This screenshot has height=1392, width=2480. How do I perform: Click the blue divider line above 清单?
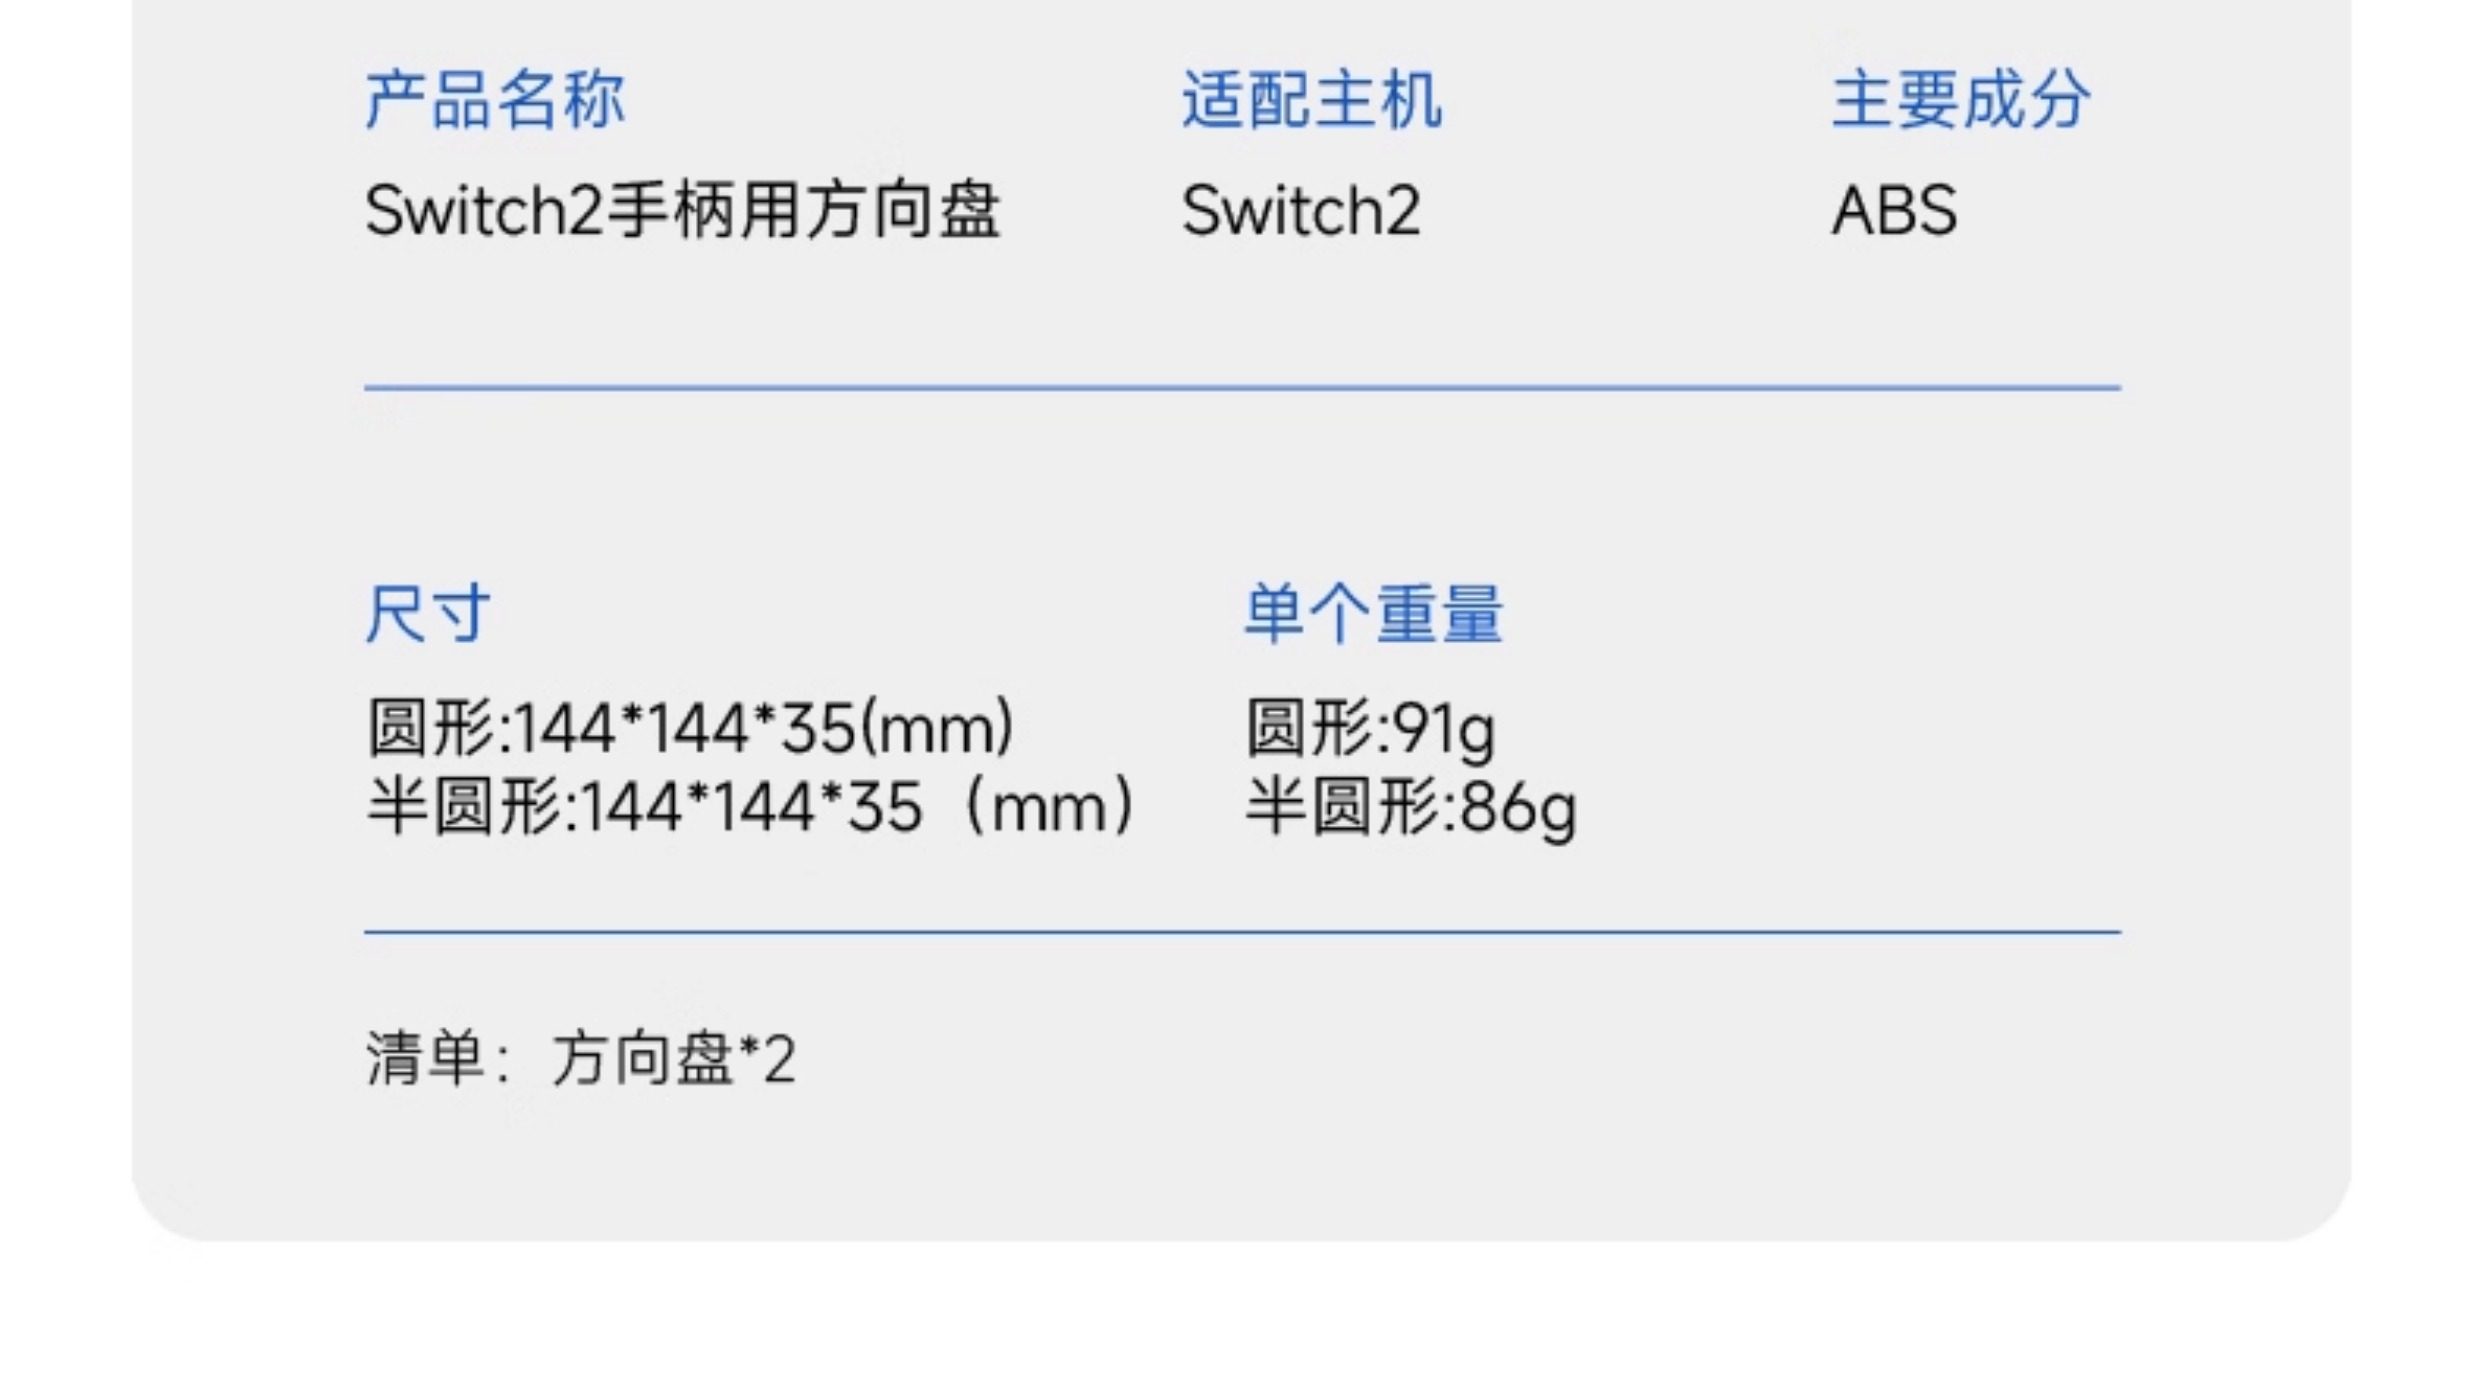(x=1240, y=932)
